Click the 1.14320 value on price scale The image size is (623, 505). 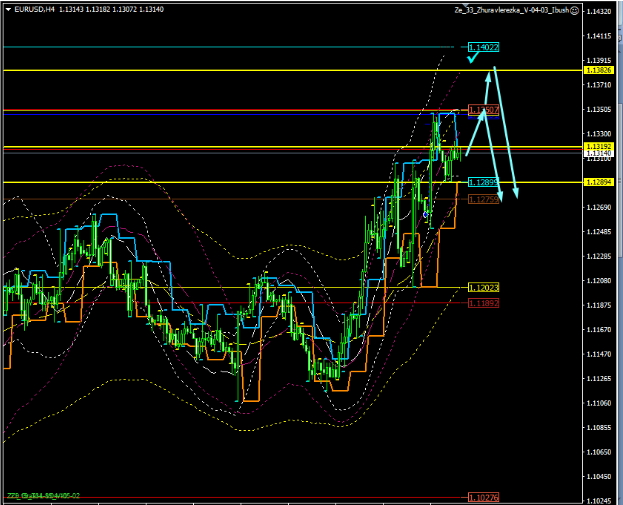[x=600, y=12]
